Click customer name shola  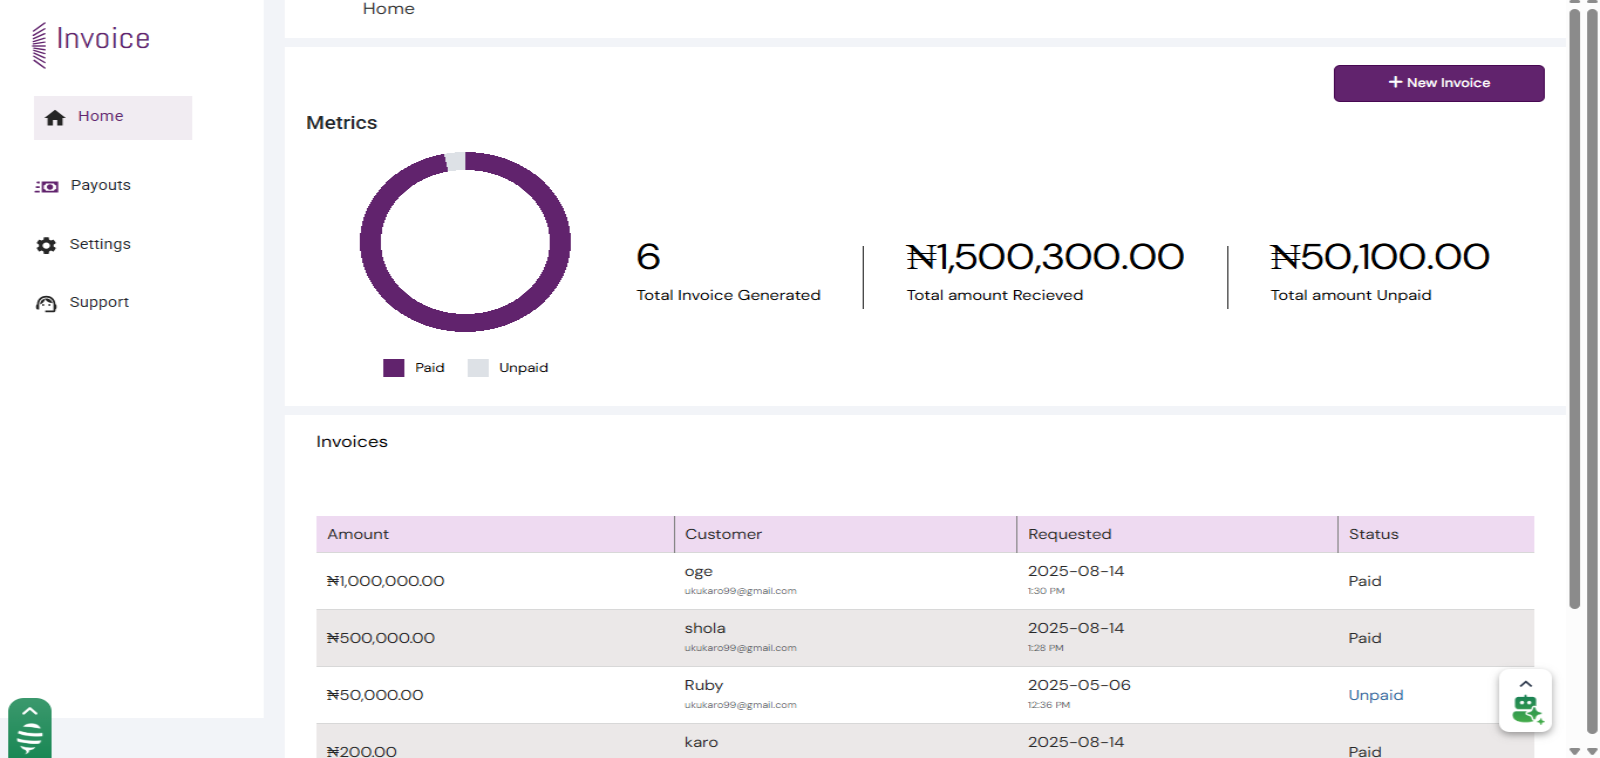click(705, 628)
